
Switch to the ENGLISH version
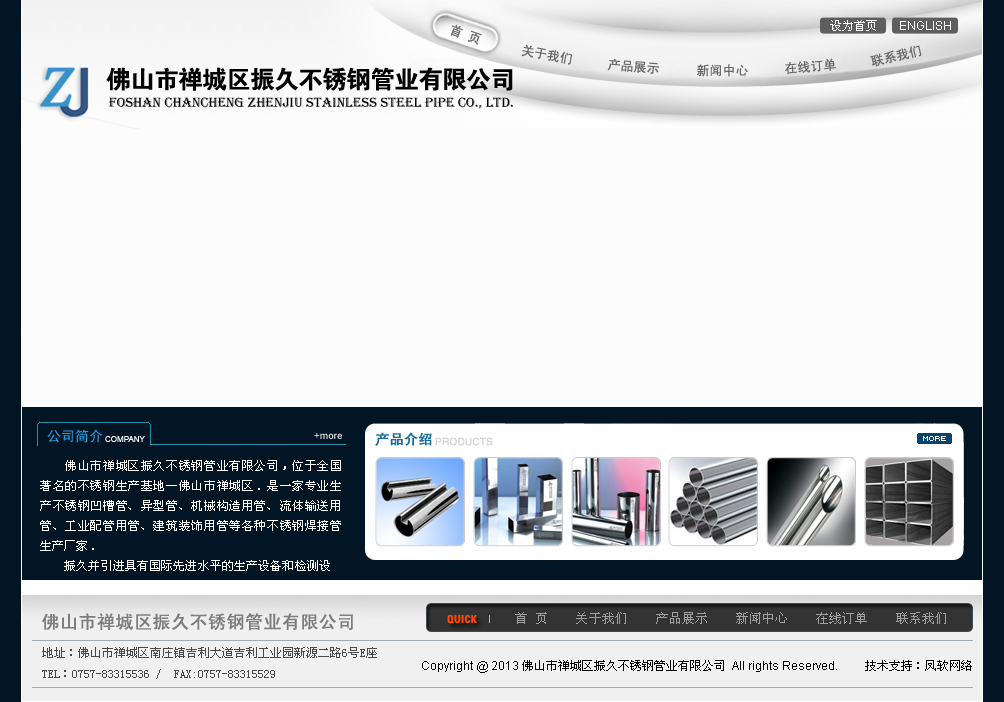tap(925, 26)
